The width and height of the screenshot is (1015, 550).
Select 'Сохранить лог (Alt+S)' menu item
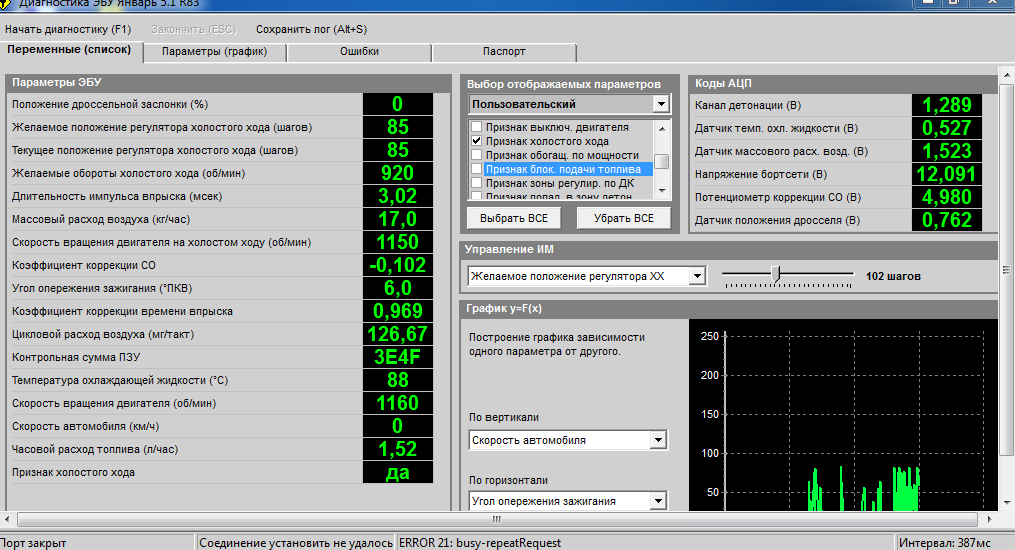click(311, 29)
